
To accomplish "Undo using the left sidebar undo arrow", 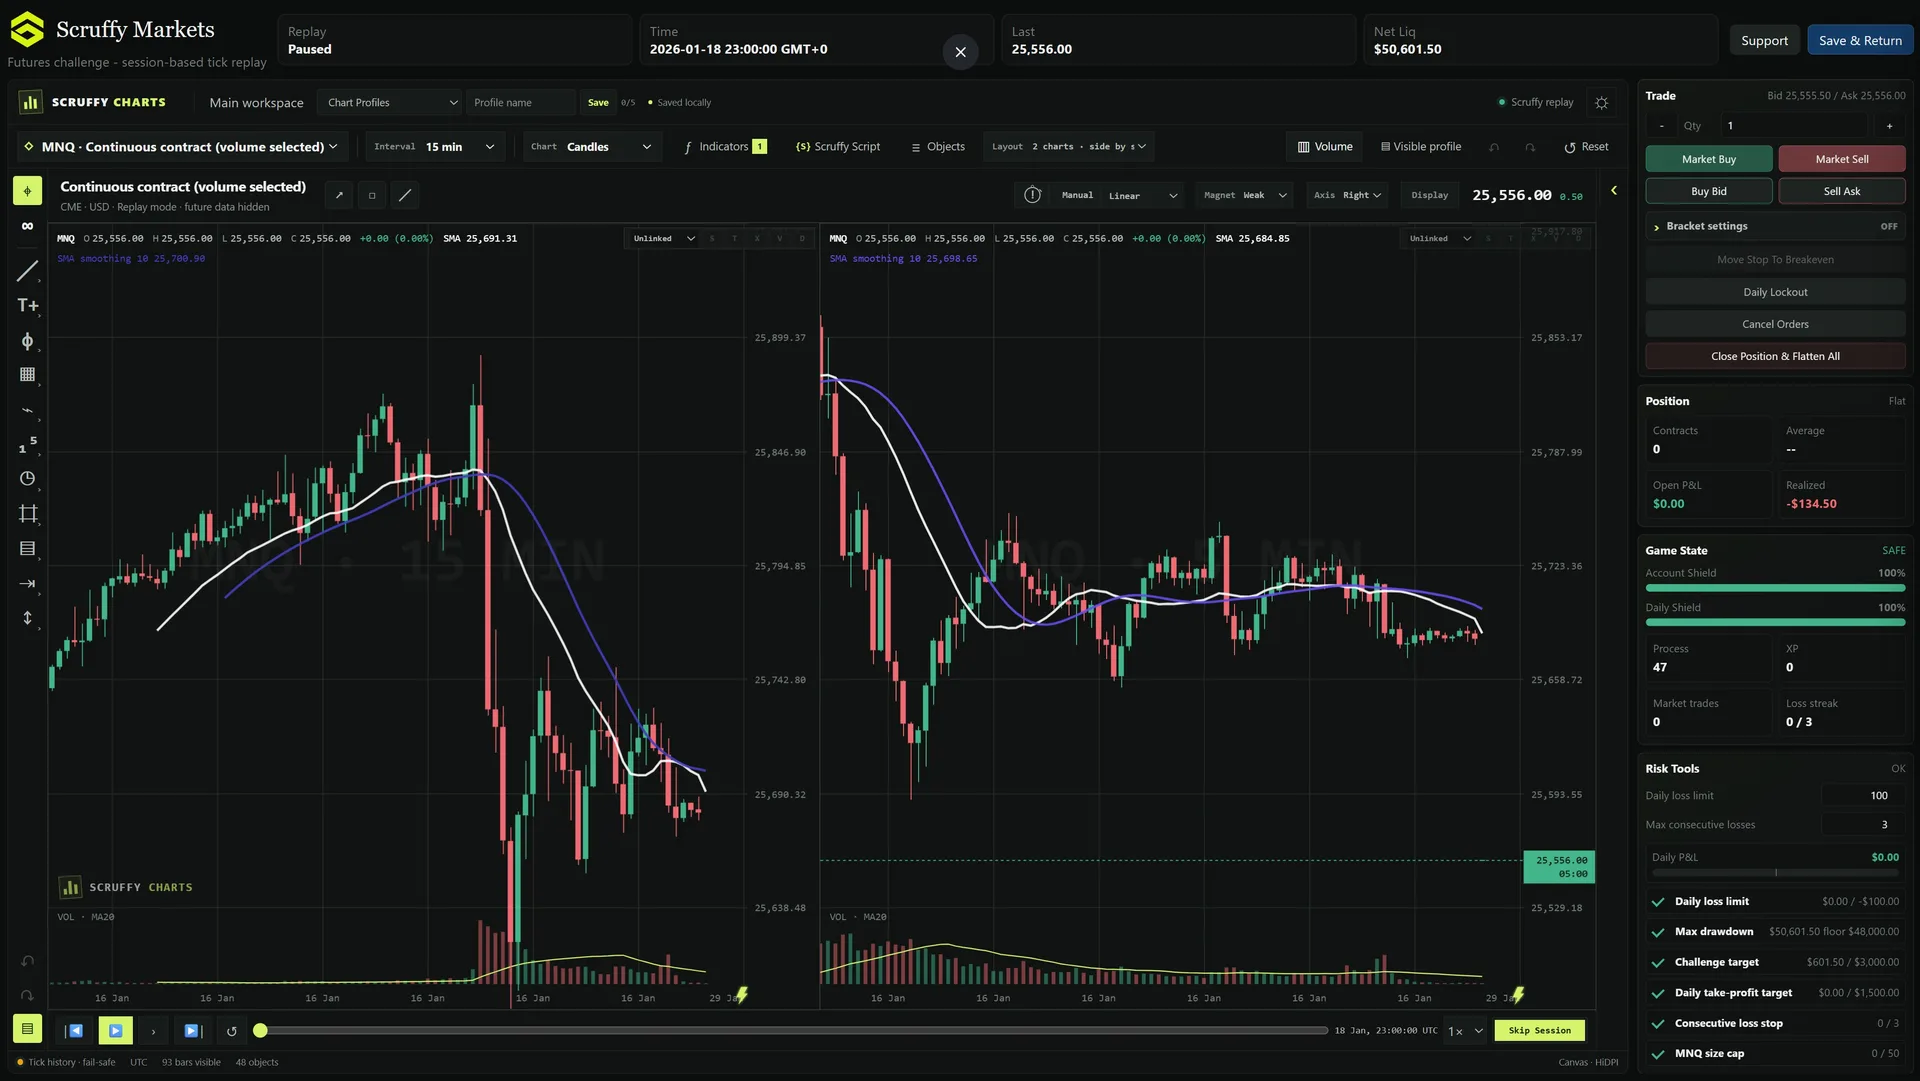I will coord(27,961).
